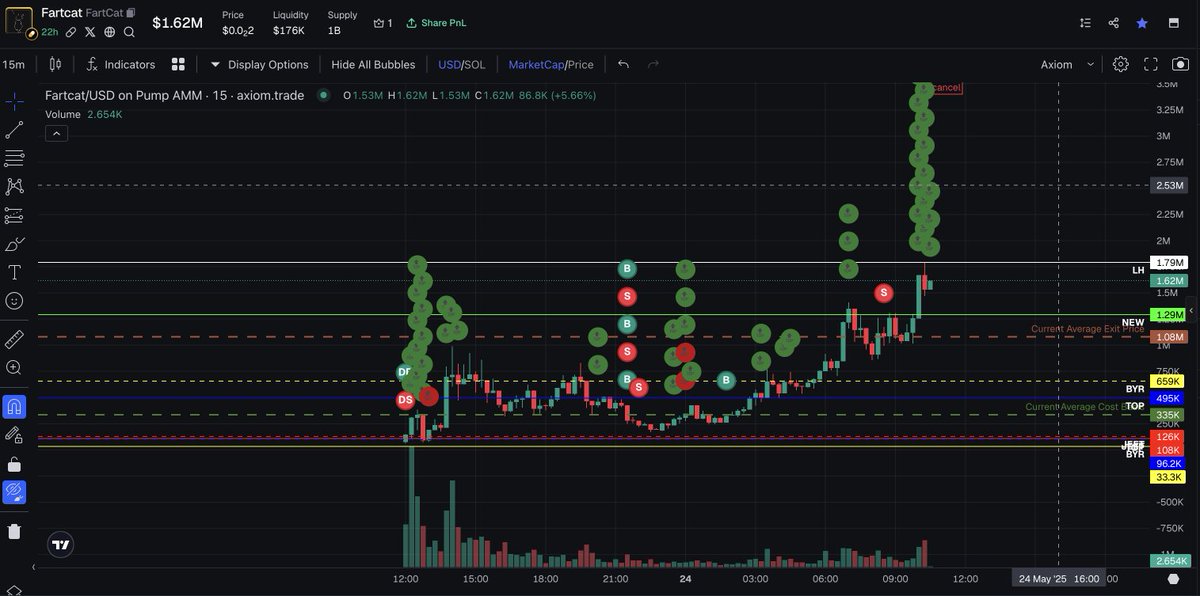Select the Trend Line drawing tool
Image resolution: width=1200 pixels, height=596 pixels.
click(13, 130)
